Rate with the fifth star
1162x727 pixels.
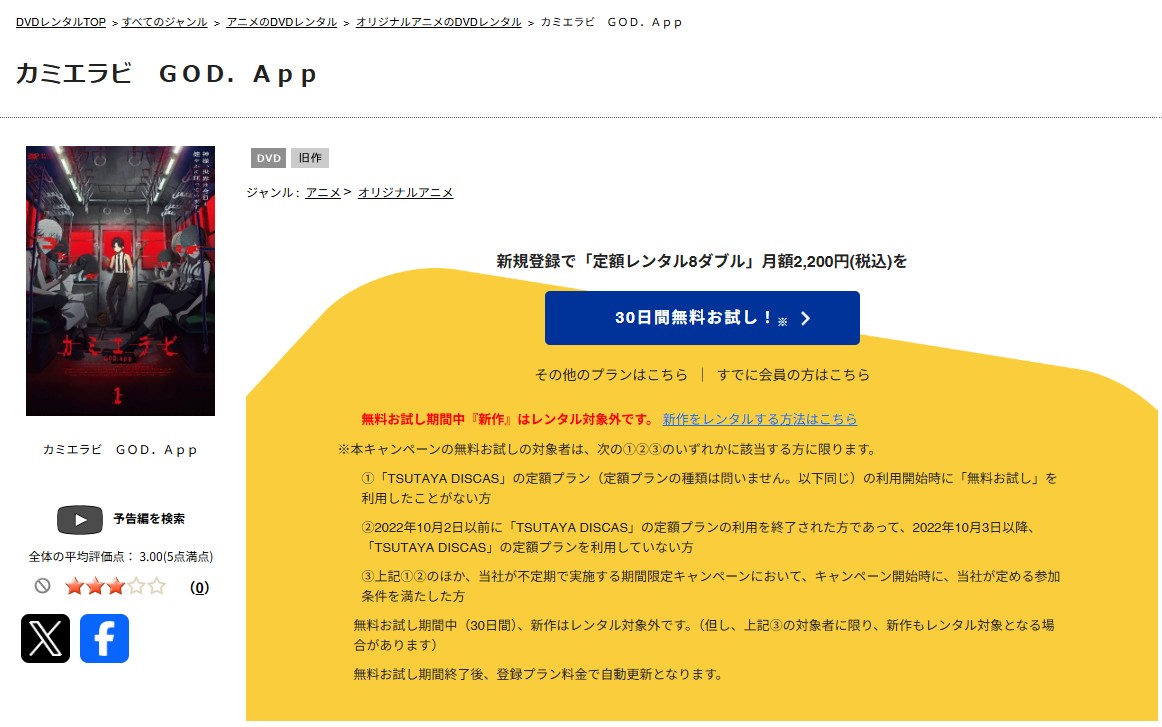coord(156,587)
